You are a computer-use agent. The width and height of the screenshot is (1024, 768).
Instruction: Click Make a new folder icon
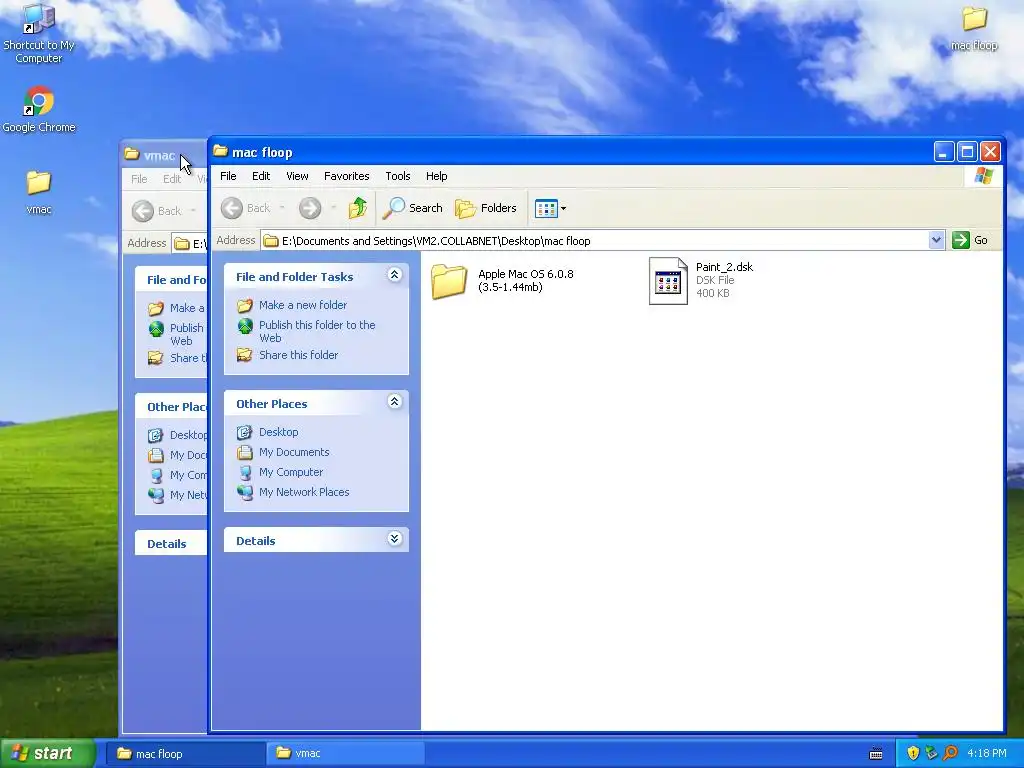click(x=245, y=305)
